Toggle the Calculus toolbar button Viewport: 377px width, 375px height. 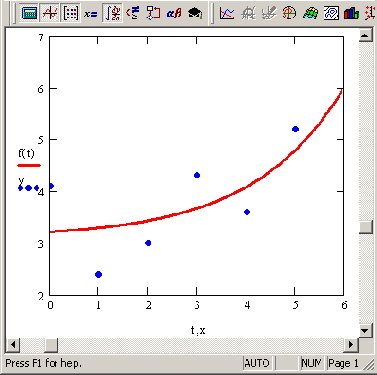click(112, 13)
